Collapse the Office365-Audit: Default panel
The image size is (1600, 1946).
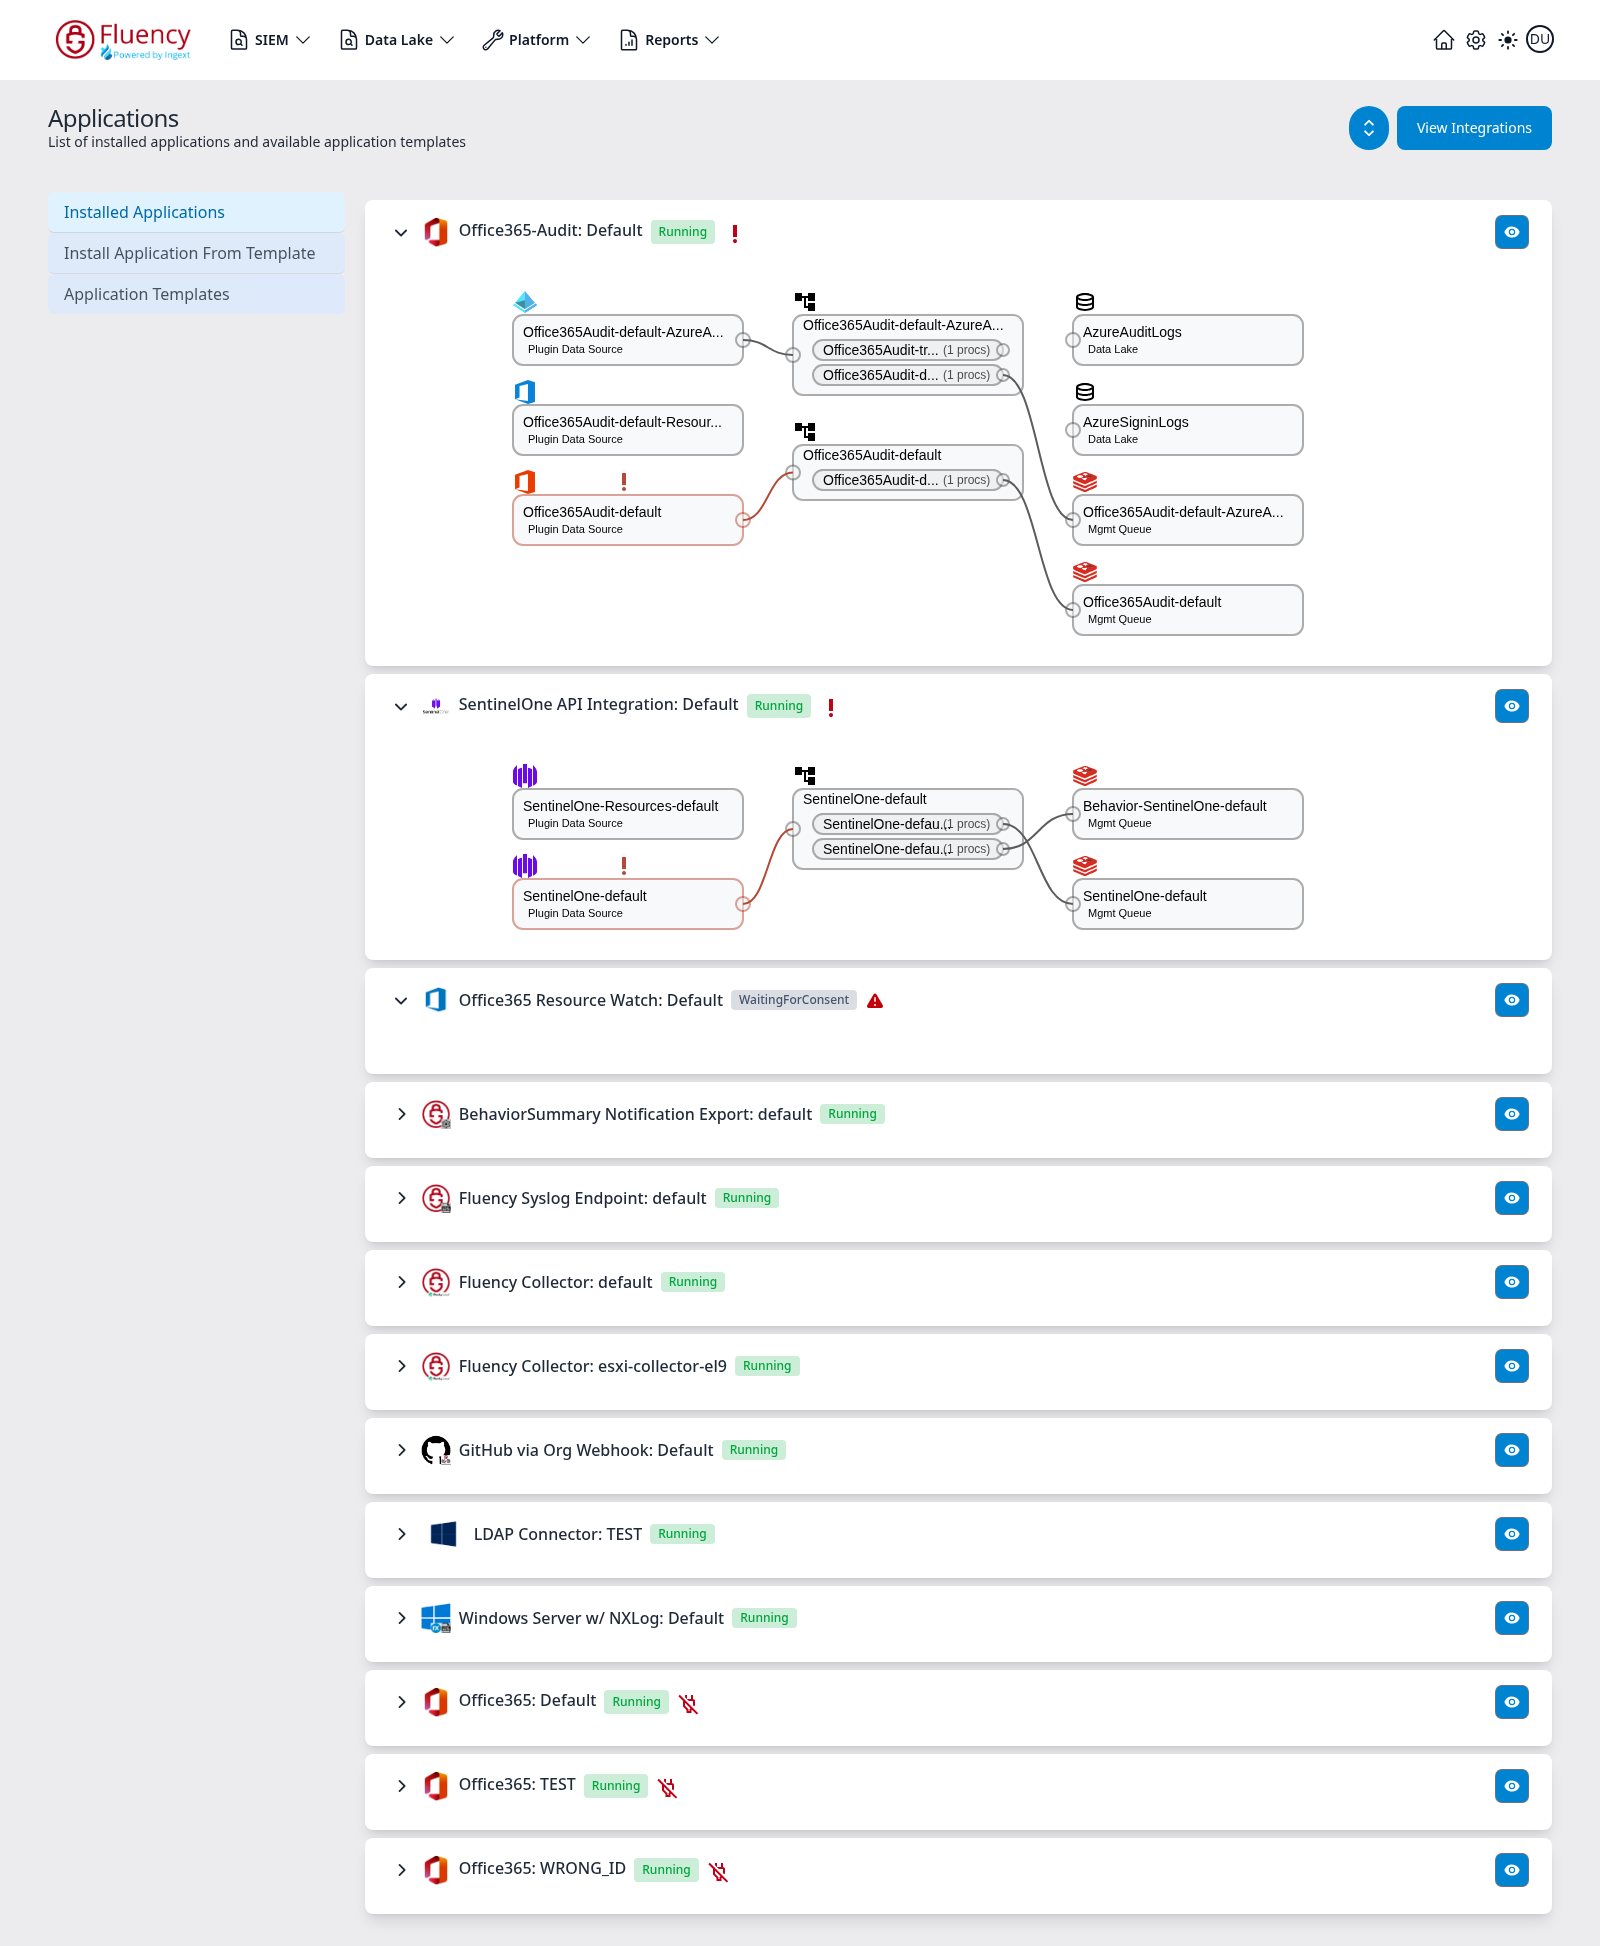(401, 232)
